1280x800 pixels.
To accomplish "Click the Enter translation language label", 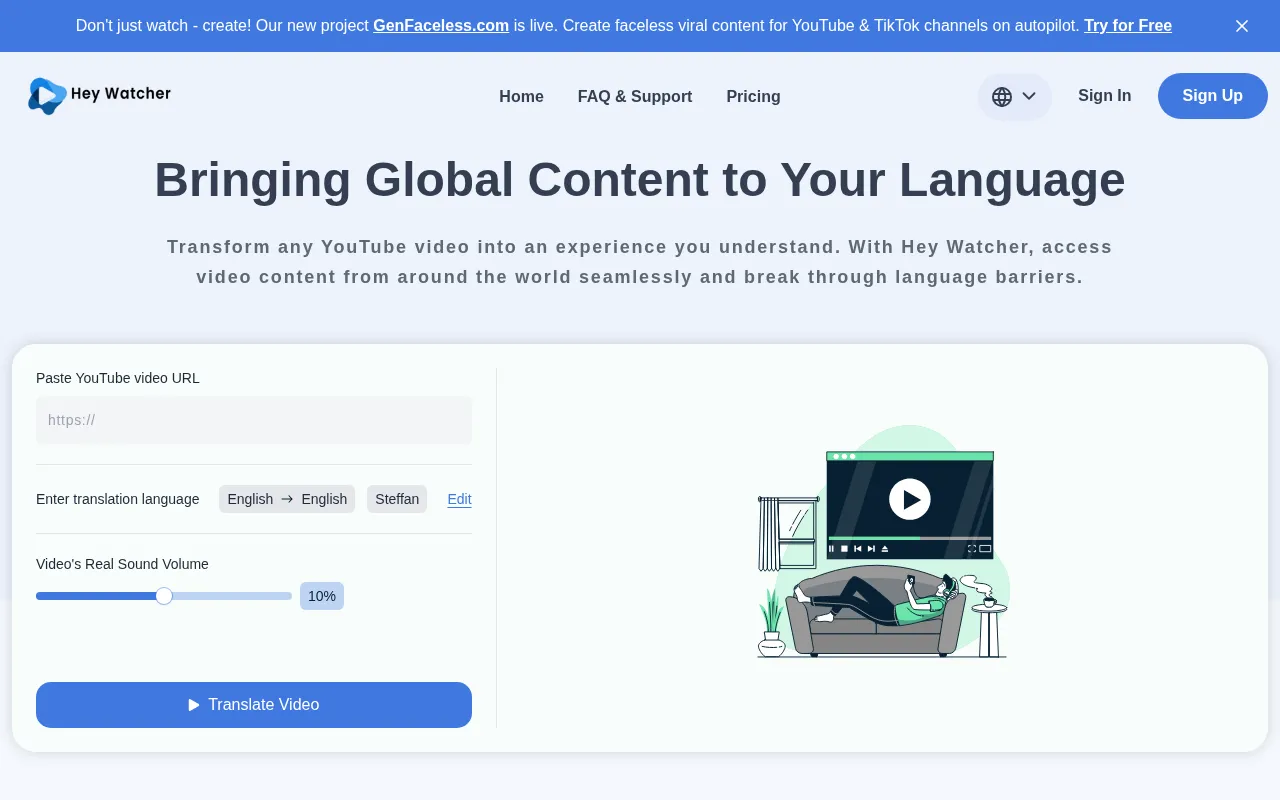I will point(118,499).
